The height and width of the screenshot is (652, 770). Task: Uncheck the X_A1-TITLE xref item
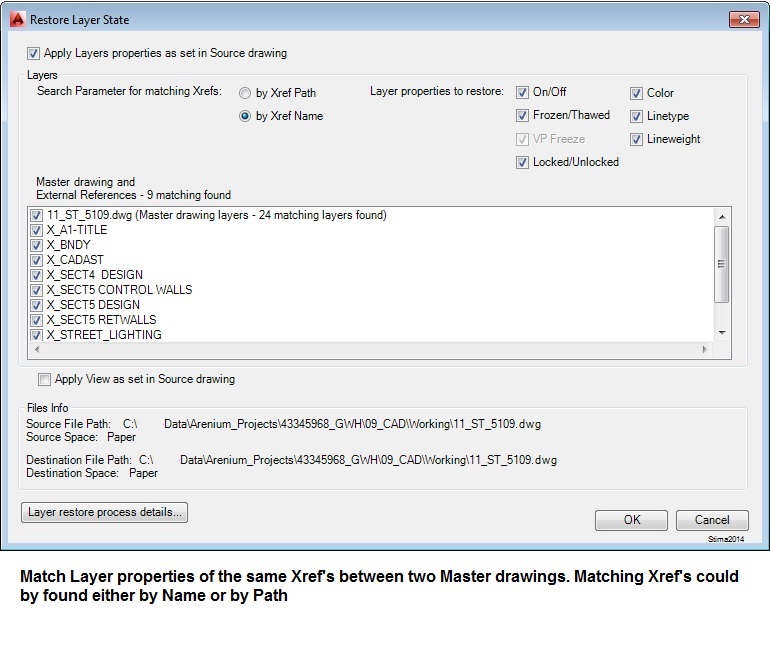pos(37,230)
